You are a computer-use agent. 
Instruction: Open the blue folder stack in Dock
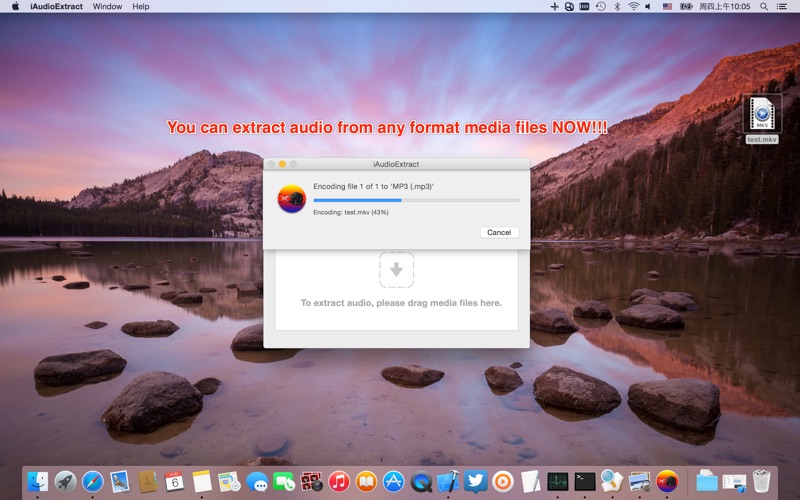coord(707,481)
